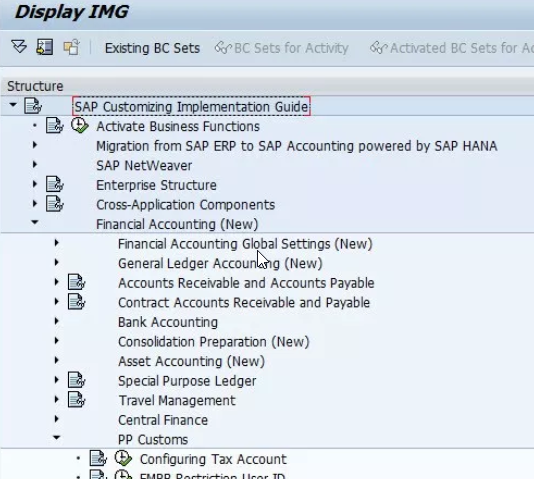The width and height of the screenshot is (534, 479).
Task: Expand the Bank Accounting node
Action: 57,321
